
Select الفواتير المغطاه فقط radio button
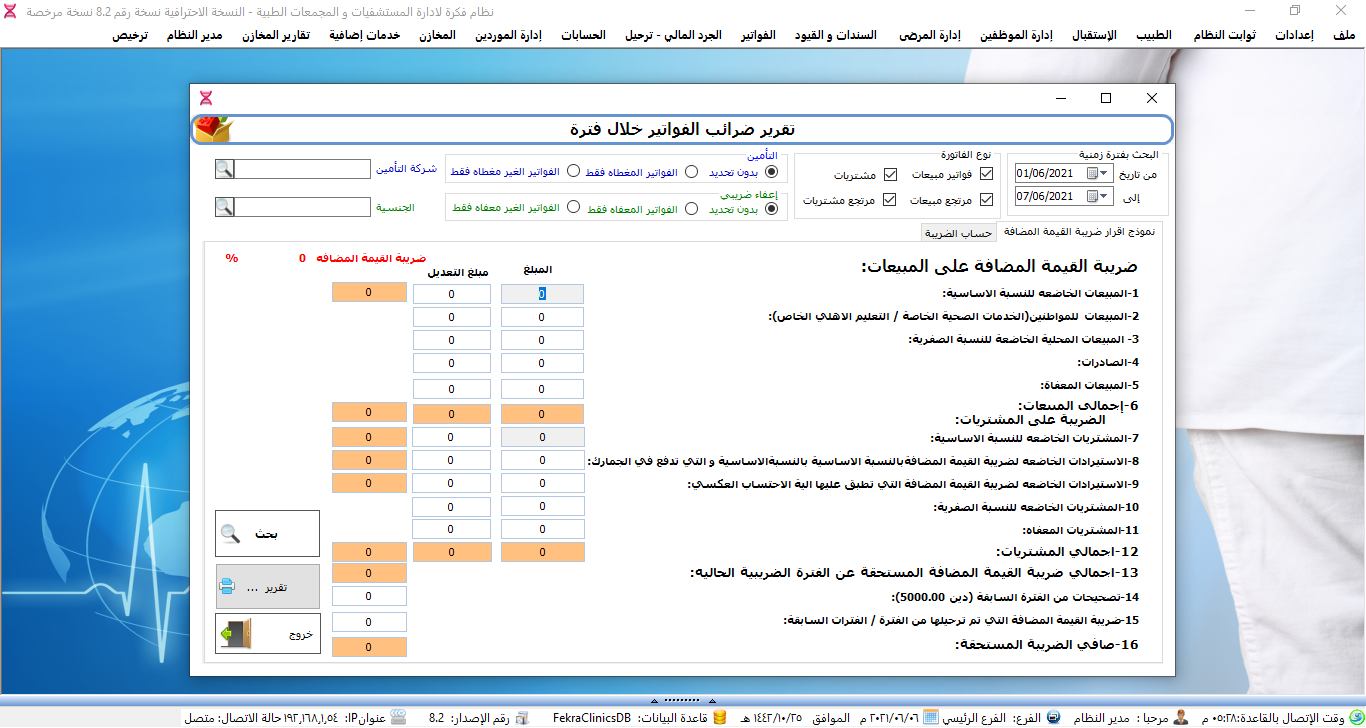pyautogui.click(x=691, y=171)
